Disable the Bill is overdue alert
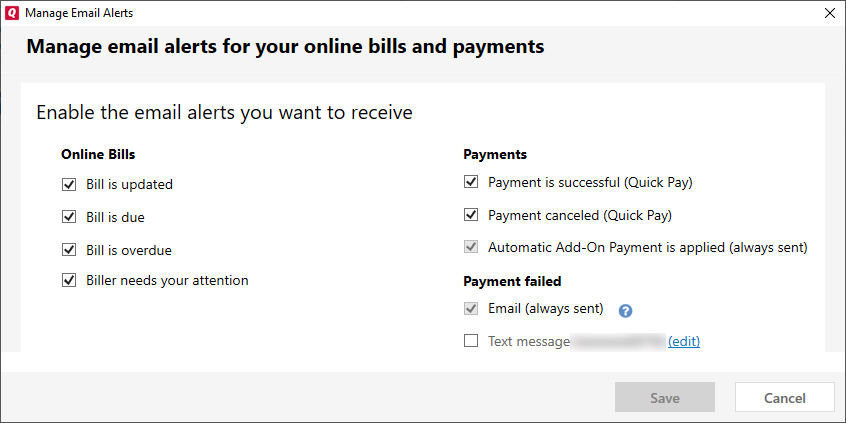The height and width of the screenshot is (423, 846). pos(69,250)
